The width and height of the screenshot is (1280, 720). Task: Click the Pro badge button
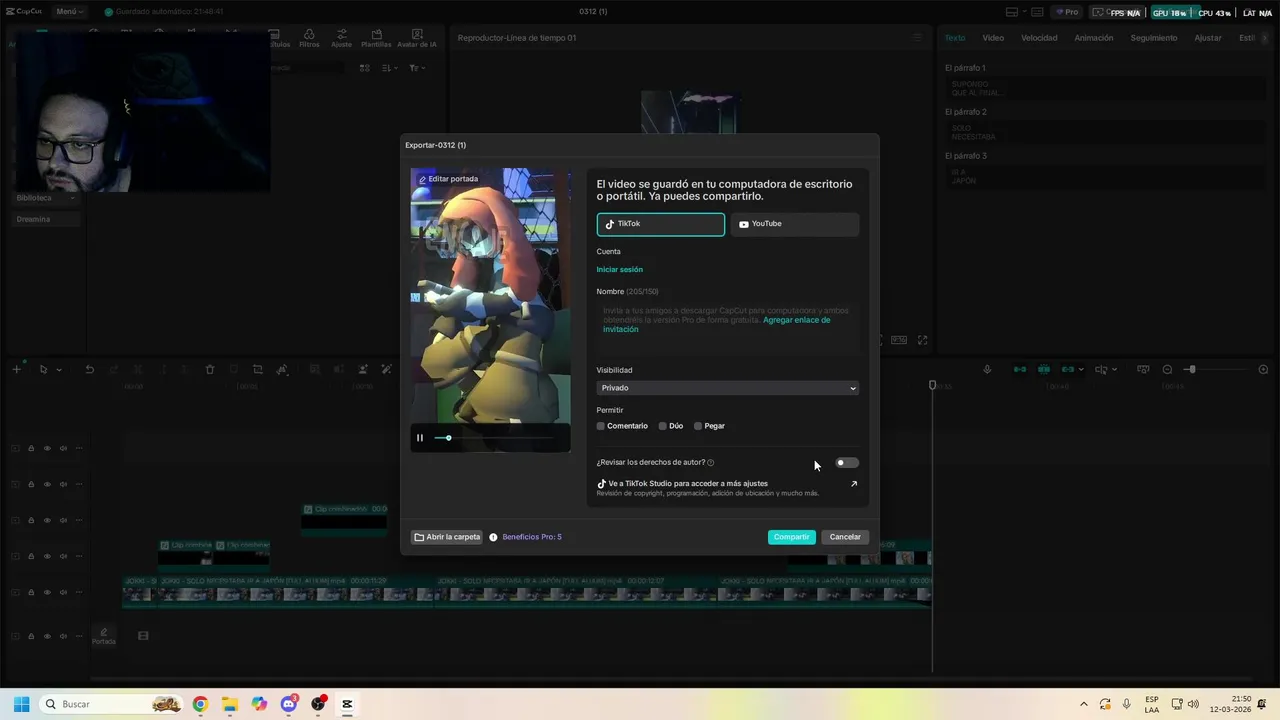coord(1067,12)
